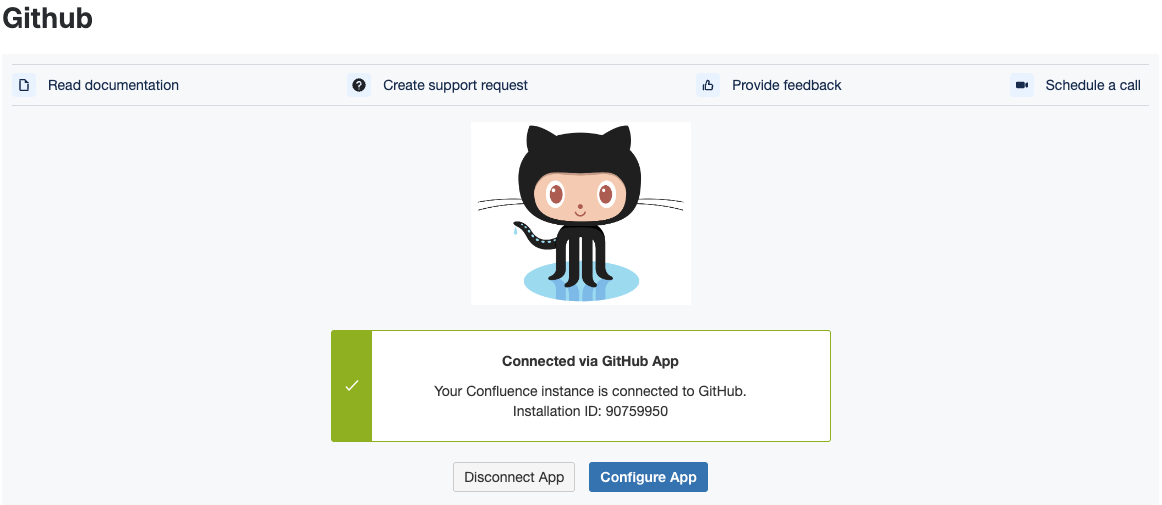Open Create support request
Viewport: 1162px width, 505px height.
(455, 85)
